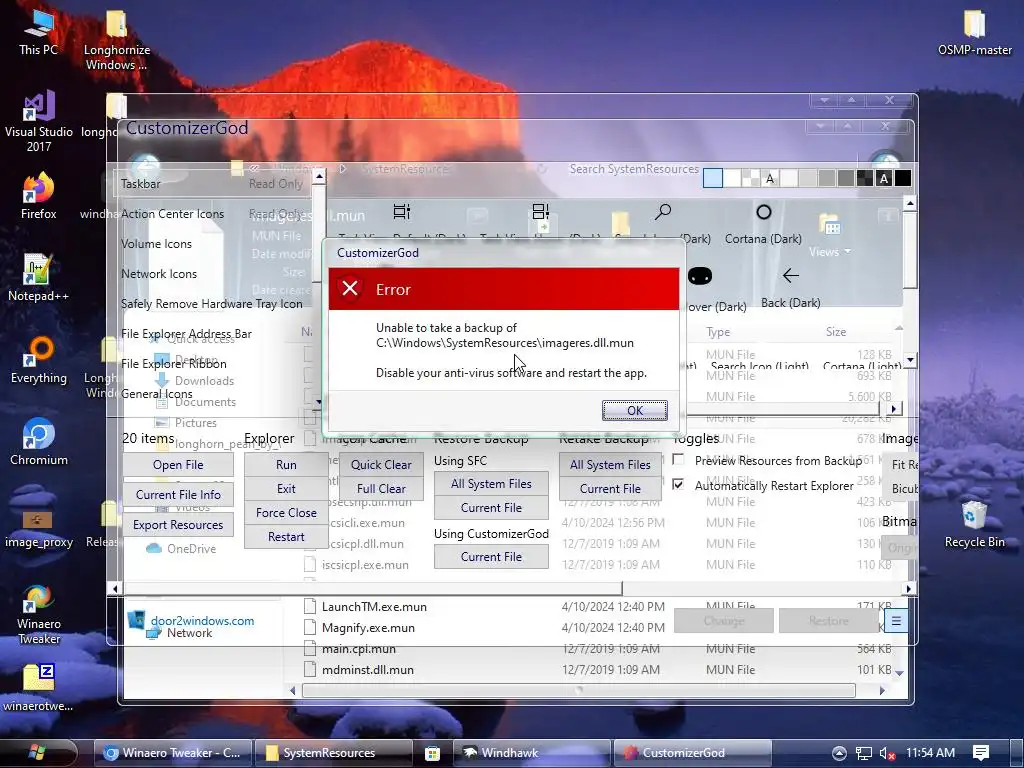
Task: Click icon preview panel scroll-down arrow
Action: 910,360
